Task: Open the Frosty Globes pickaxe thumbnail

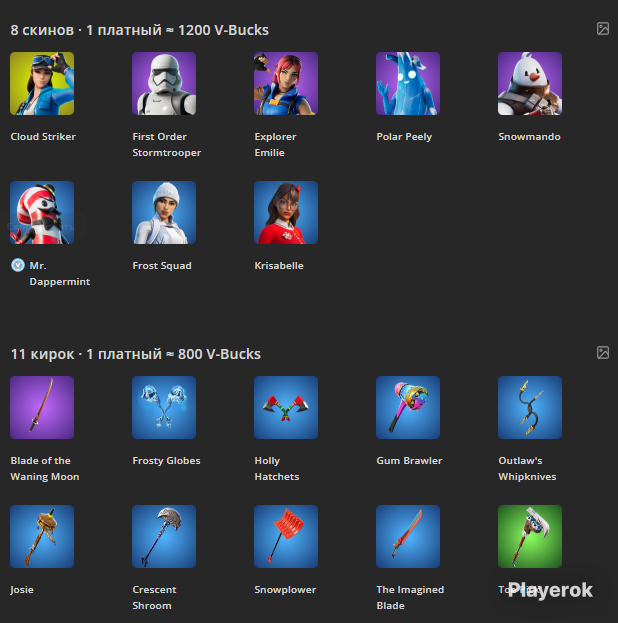Action: click(164, 408)
